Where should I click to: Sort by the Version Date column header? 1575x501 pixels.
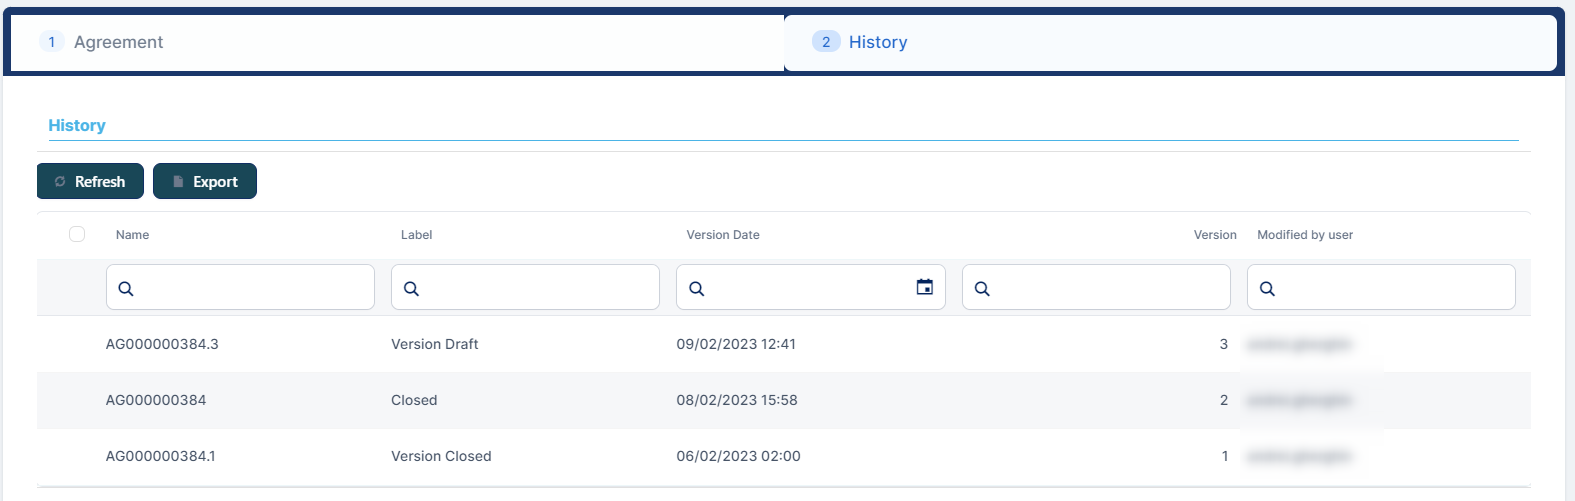[x=722, y=235]
